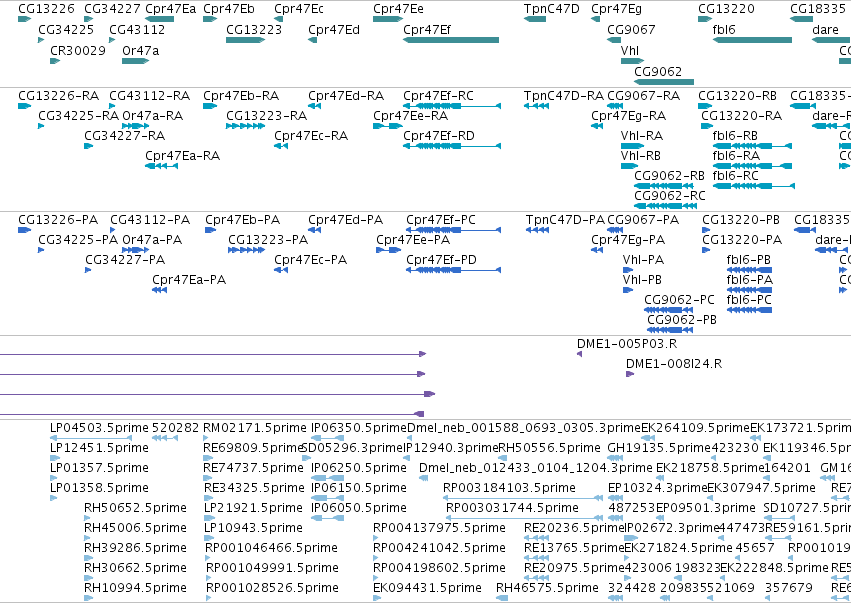851x603 pixels.
Task: Open the RH50652.5prime cDNA label
Action: click(x=135, y=508)
